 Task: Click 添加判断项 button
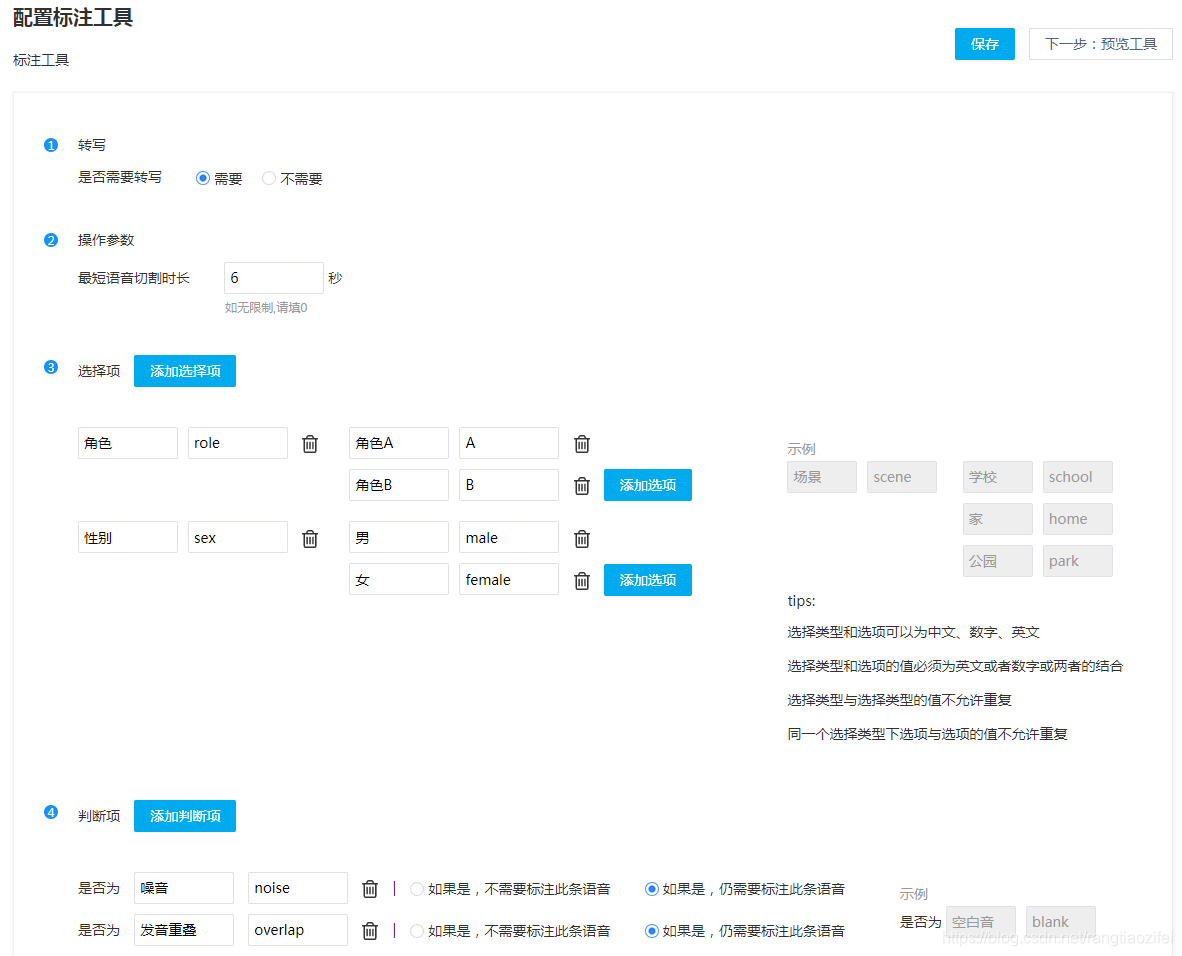pyautogui.click(x=185, y=816)
